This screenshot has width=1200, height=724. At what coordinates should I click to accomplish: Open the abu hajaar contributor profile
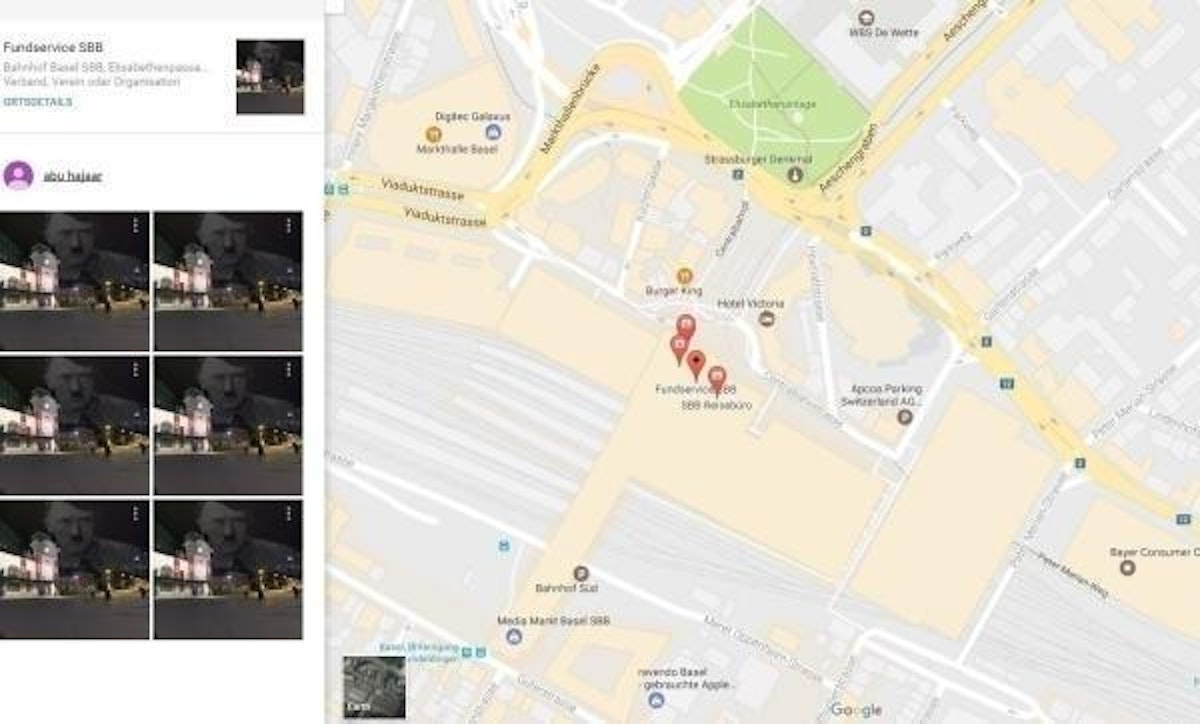pyautogui.click(x=72, y=176)
